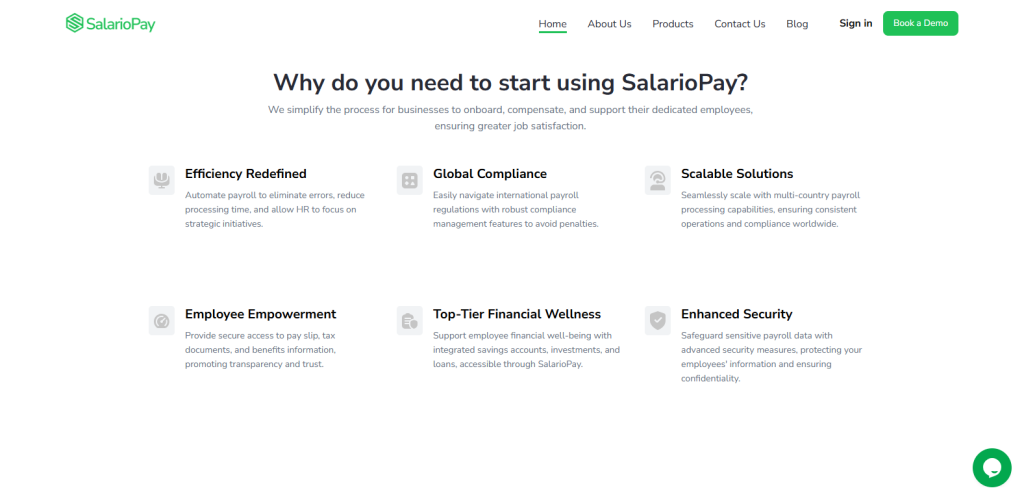Click the SalarioPay brand name text
1024x497 pixels.
[121, 24]
